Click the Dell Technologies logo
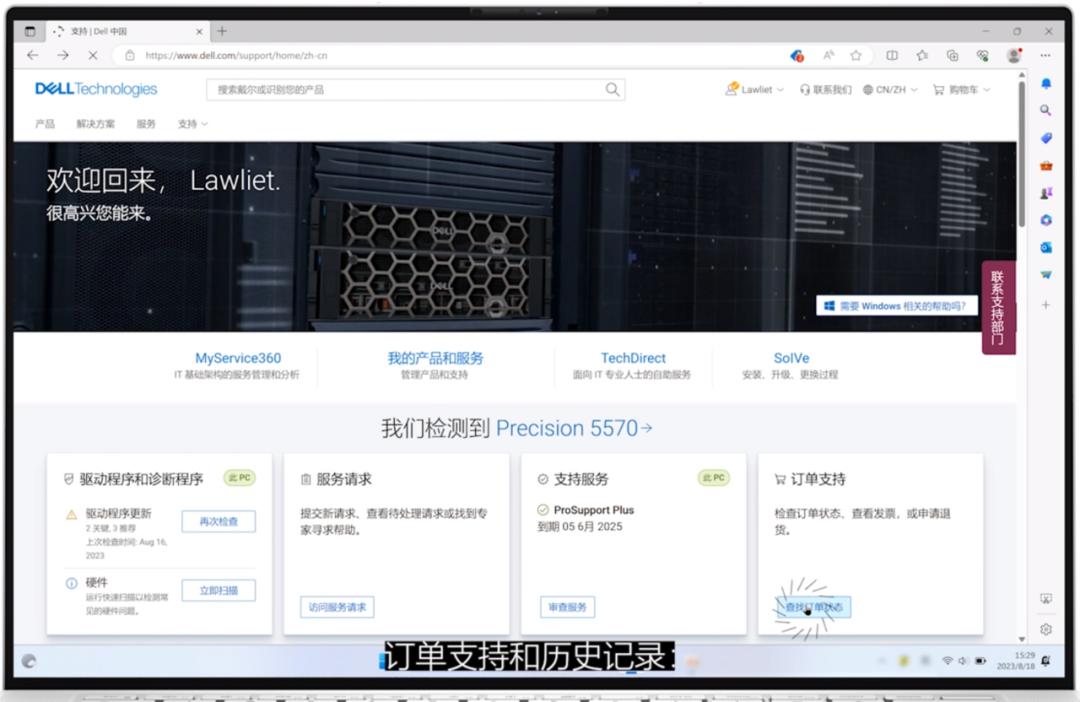 (x=95, y=88)
